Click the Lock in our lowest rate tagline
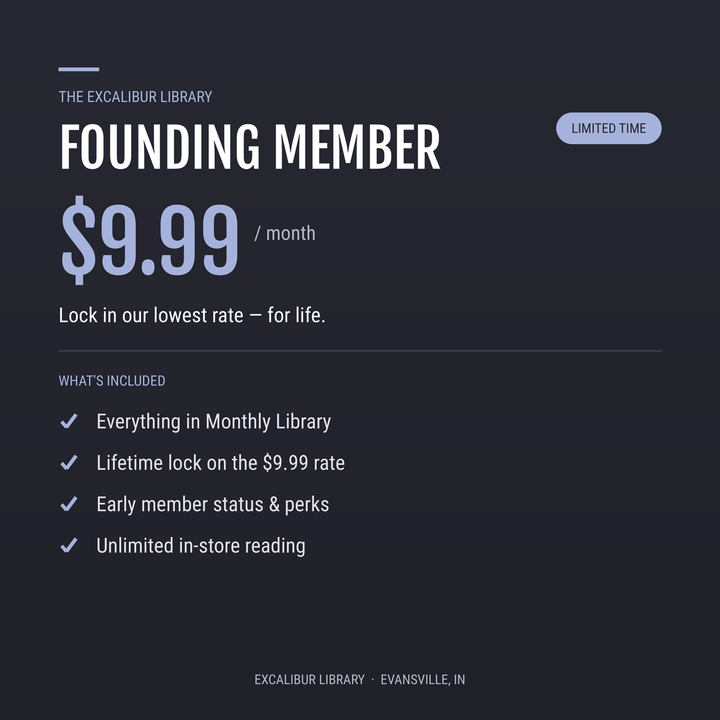The width and height of the screenshot is (720, 720). [x=192, y=315]
